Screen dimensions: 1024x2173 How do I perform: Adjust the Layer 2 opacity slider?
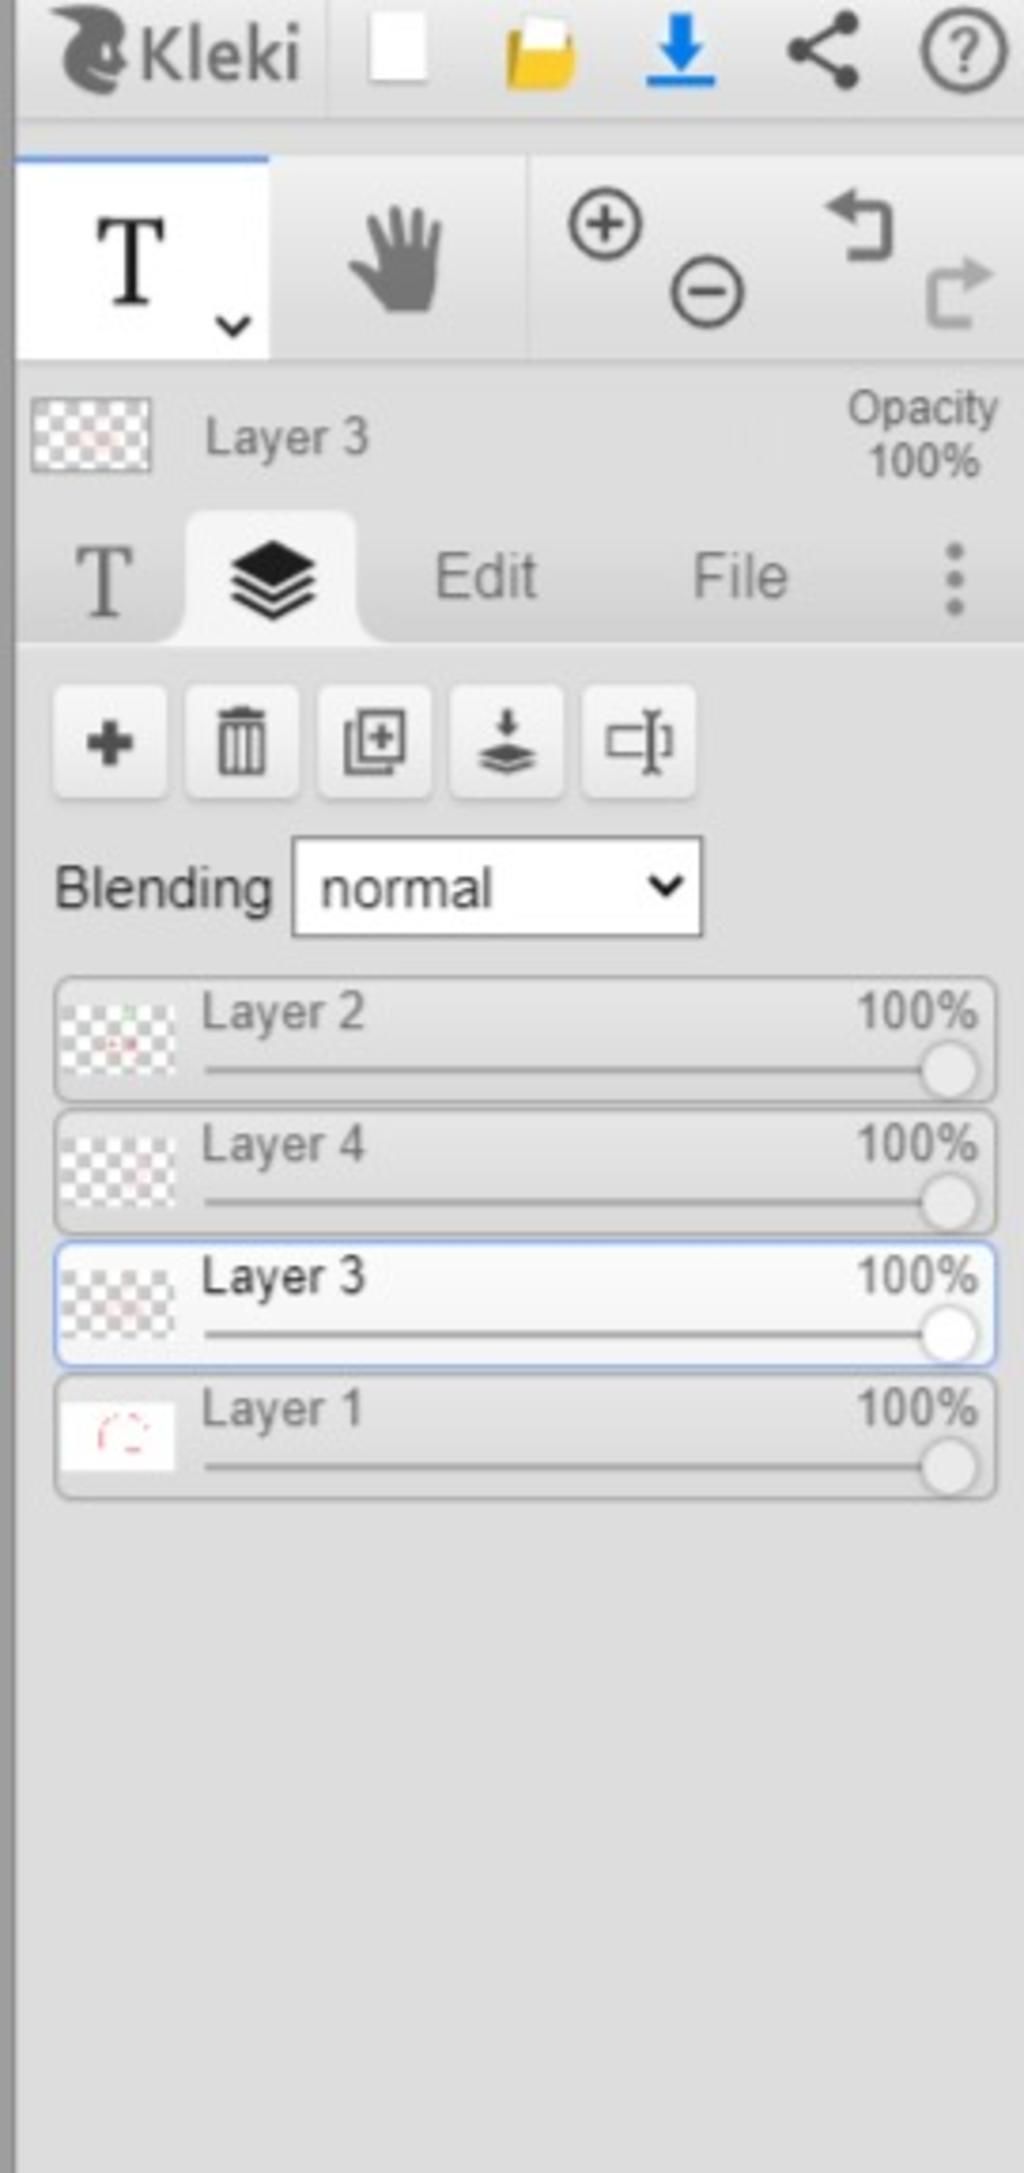(948, 1070)
